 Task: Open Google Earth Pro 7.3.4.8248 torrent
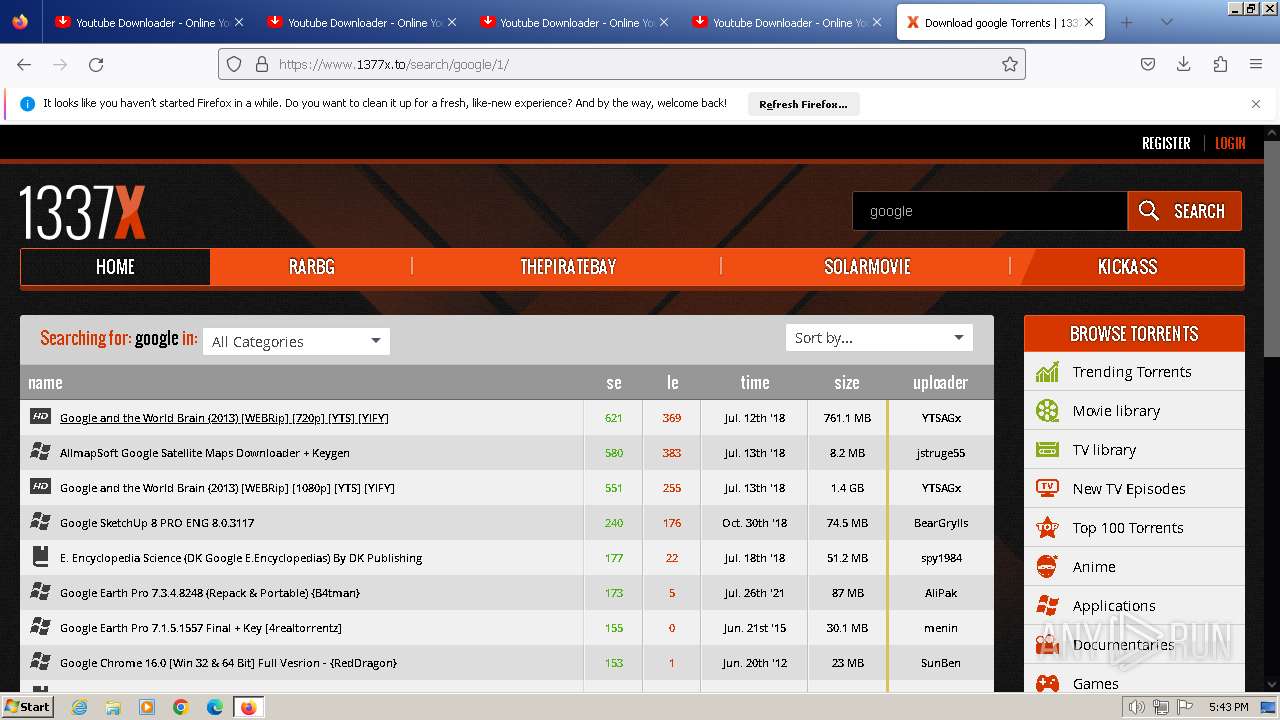point(210,593)
